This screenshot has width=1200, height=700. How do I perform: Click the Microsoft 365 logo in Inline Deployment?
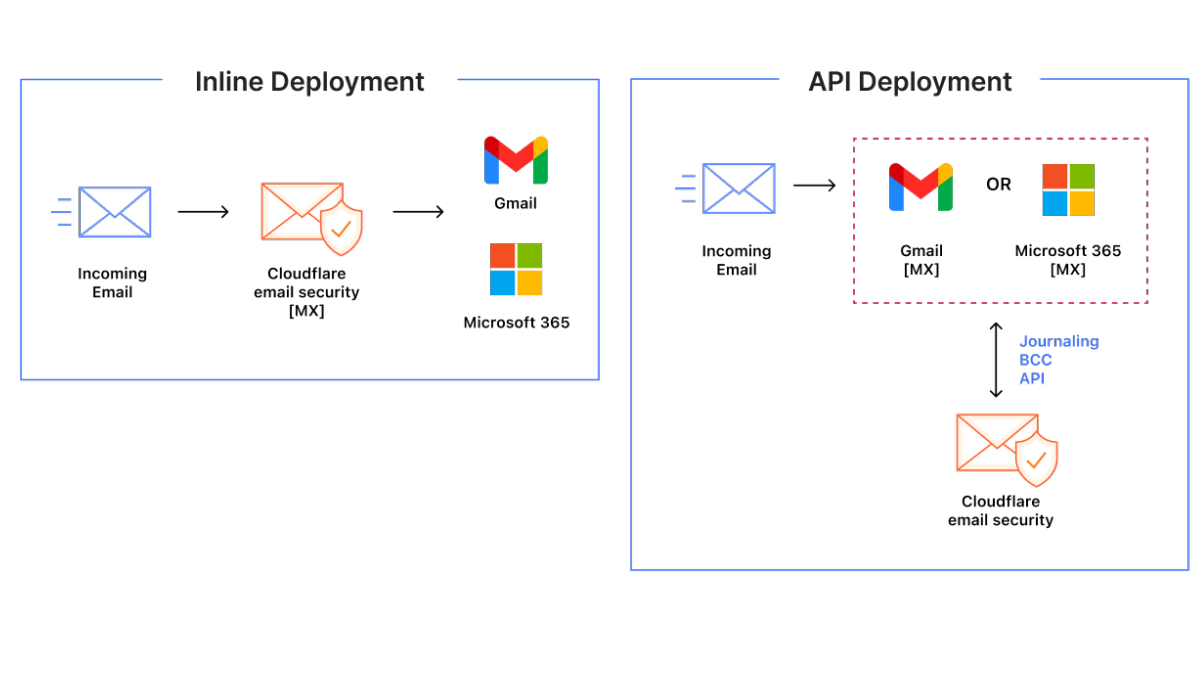[516, 269]
